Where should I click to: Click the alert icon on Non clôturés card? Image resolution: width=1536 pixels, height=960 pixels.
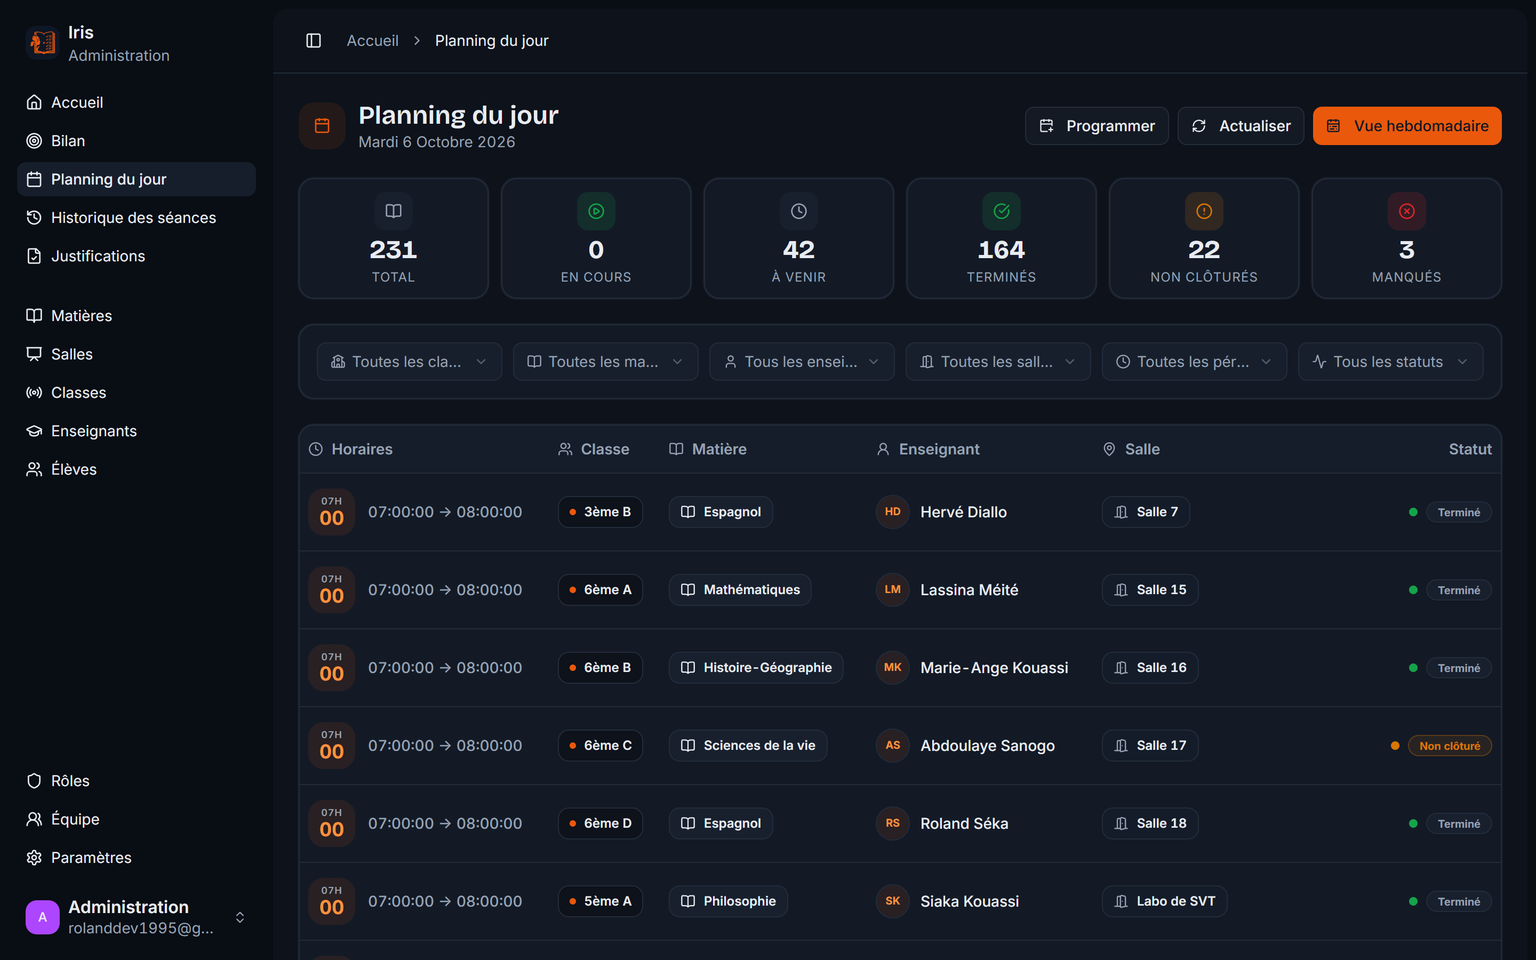[x=1204, y=211]
